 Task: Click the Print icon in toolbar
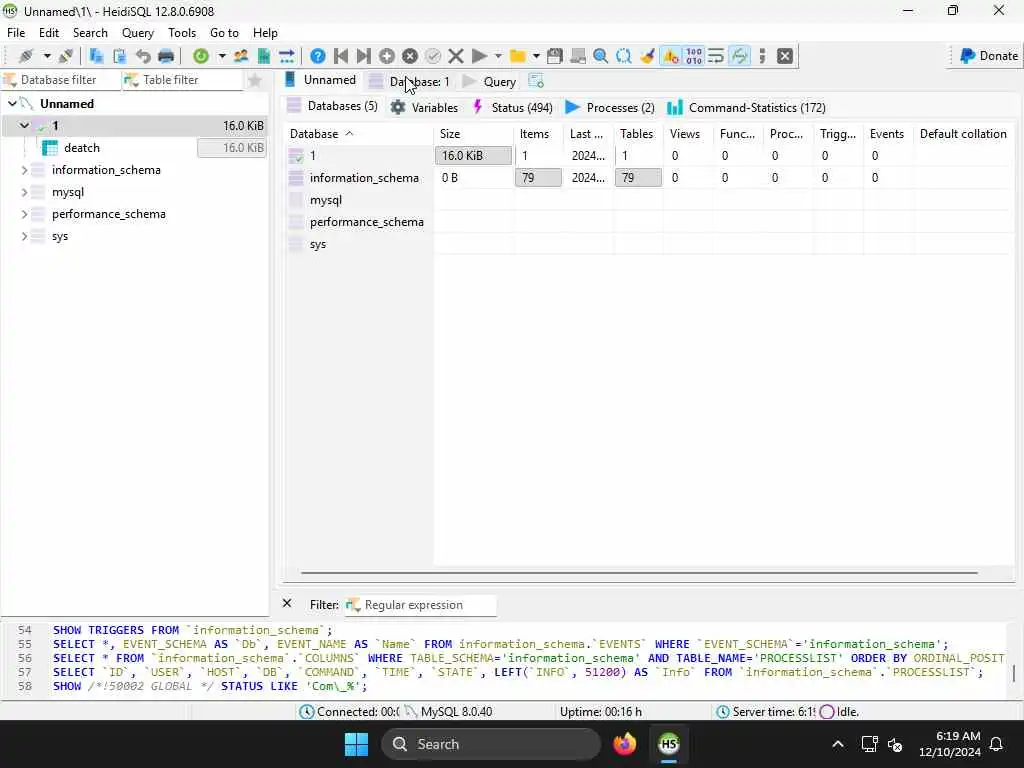click(x=166, y=56)
